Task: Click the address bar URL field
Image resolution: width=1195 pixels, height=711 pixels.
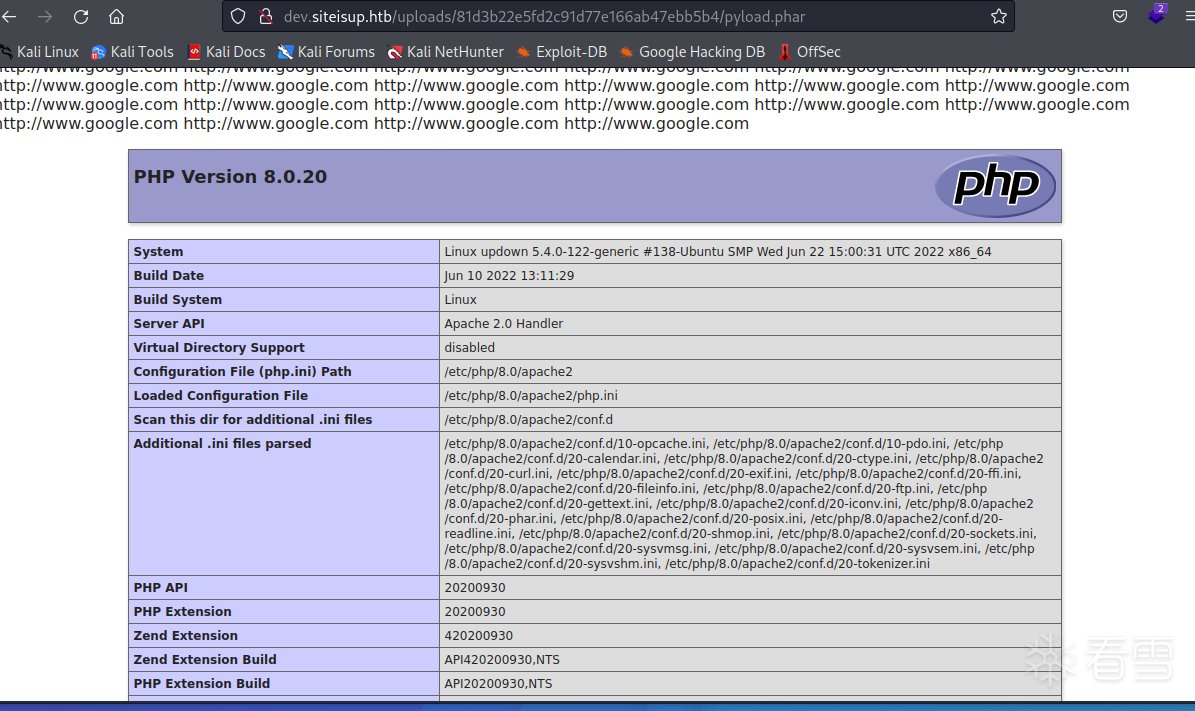Action: tap(617, 16)
